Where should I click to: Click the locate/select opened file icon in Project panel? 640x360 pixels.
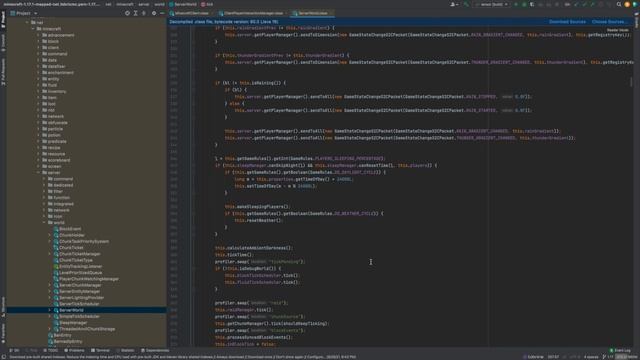[x=127, y=13]
